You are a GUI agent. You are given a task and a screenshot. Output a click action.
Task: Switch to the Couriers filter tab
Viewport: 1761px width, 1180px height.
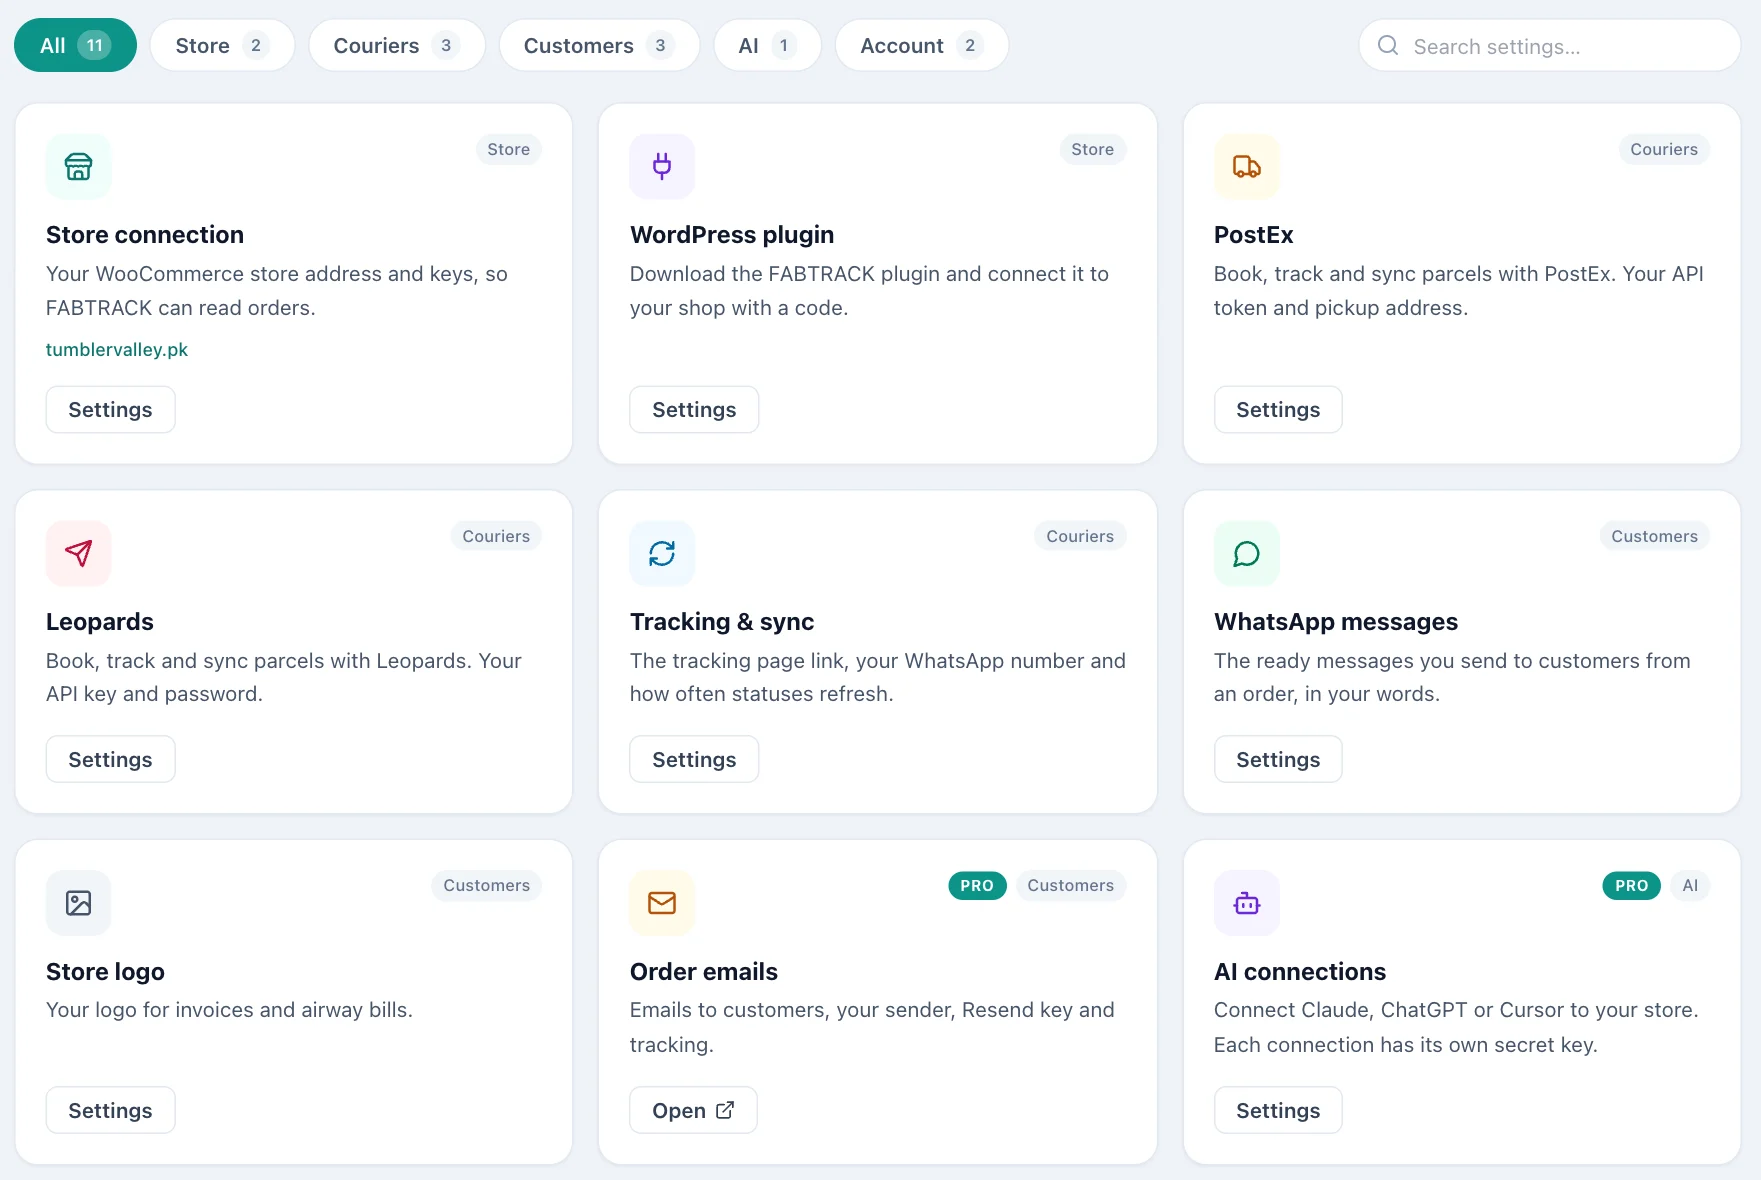[x=397, y=45]
